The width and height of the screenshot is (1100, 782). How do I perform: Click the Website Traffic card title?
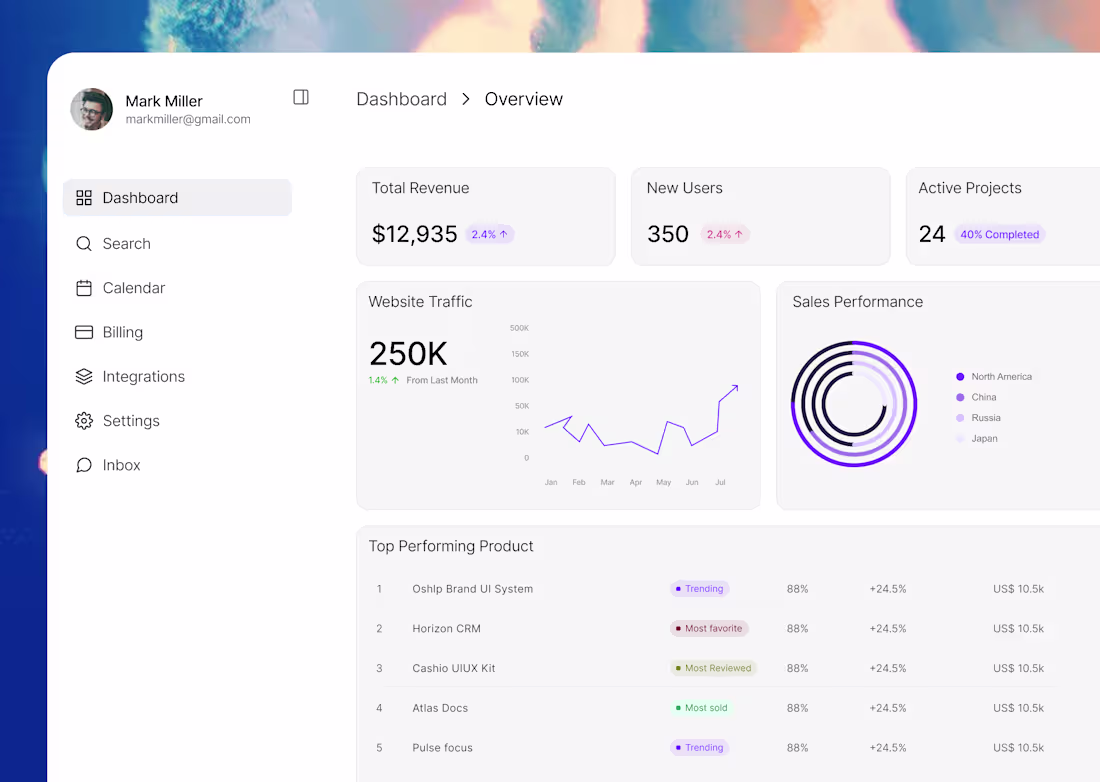tap(420, 302)
